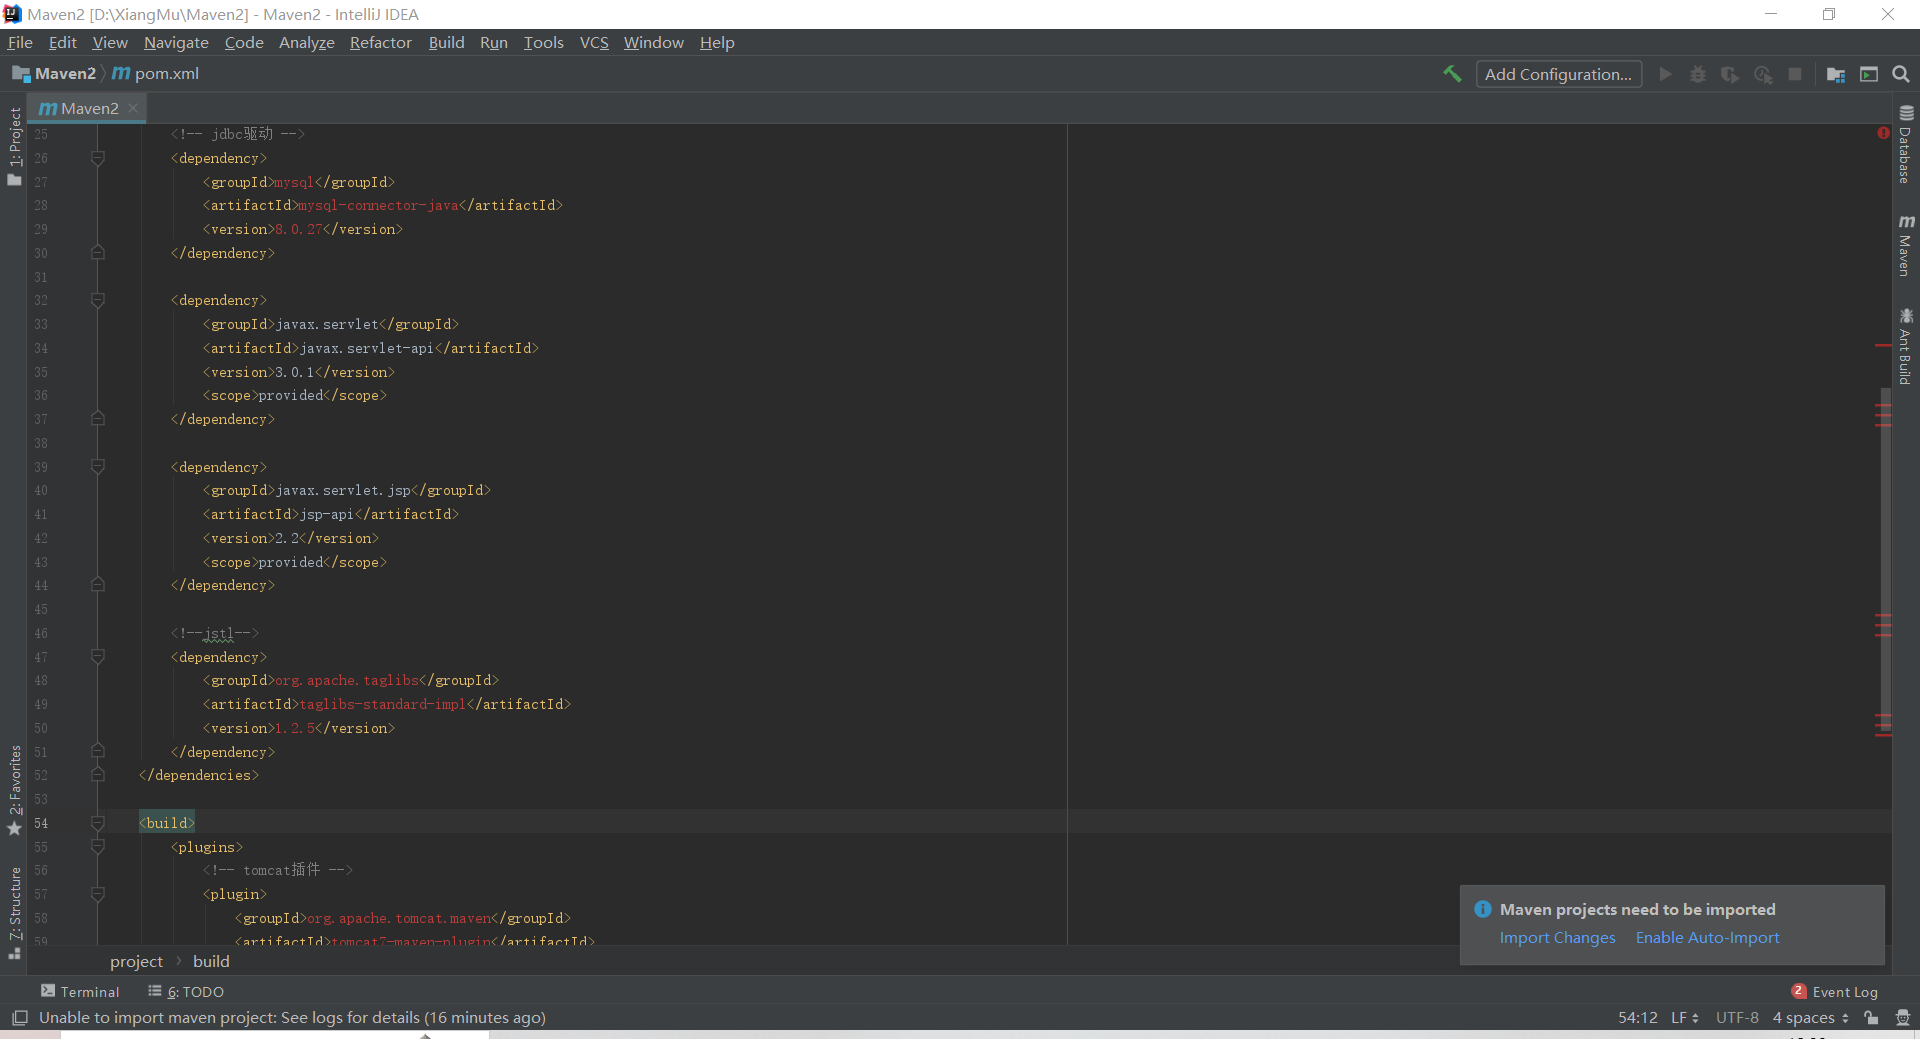Click the Enable Auto-Import link
The height and width of the screenshot is (1039, 1920).
click(1707, 938)
